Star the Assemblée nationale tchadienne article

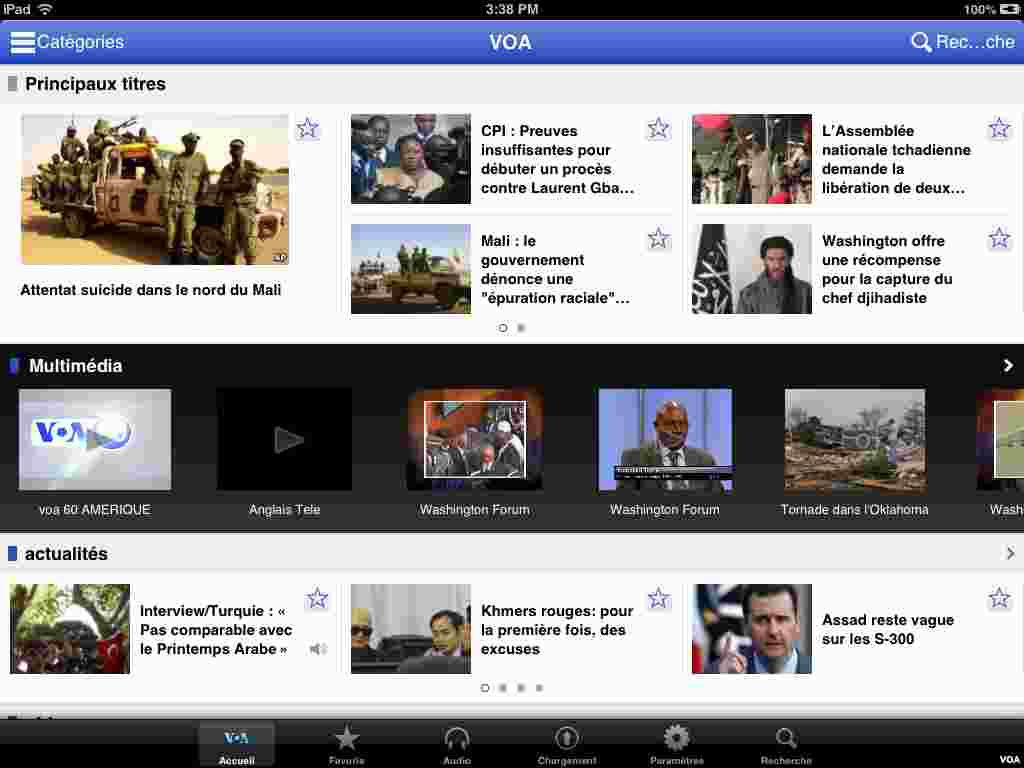pyautogui.click(x=999, y=129)
